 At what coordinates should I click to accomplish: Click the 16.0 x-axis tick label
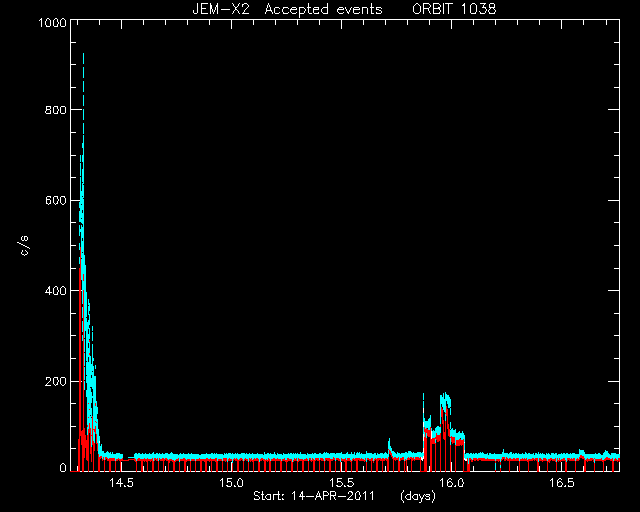point(451,483)
